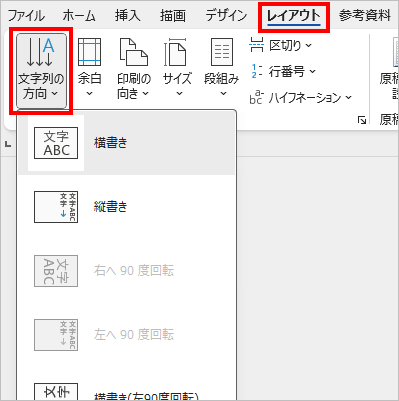Open the デザイン tab

[x=226, y=16]
